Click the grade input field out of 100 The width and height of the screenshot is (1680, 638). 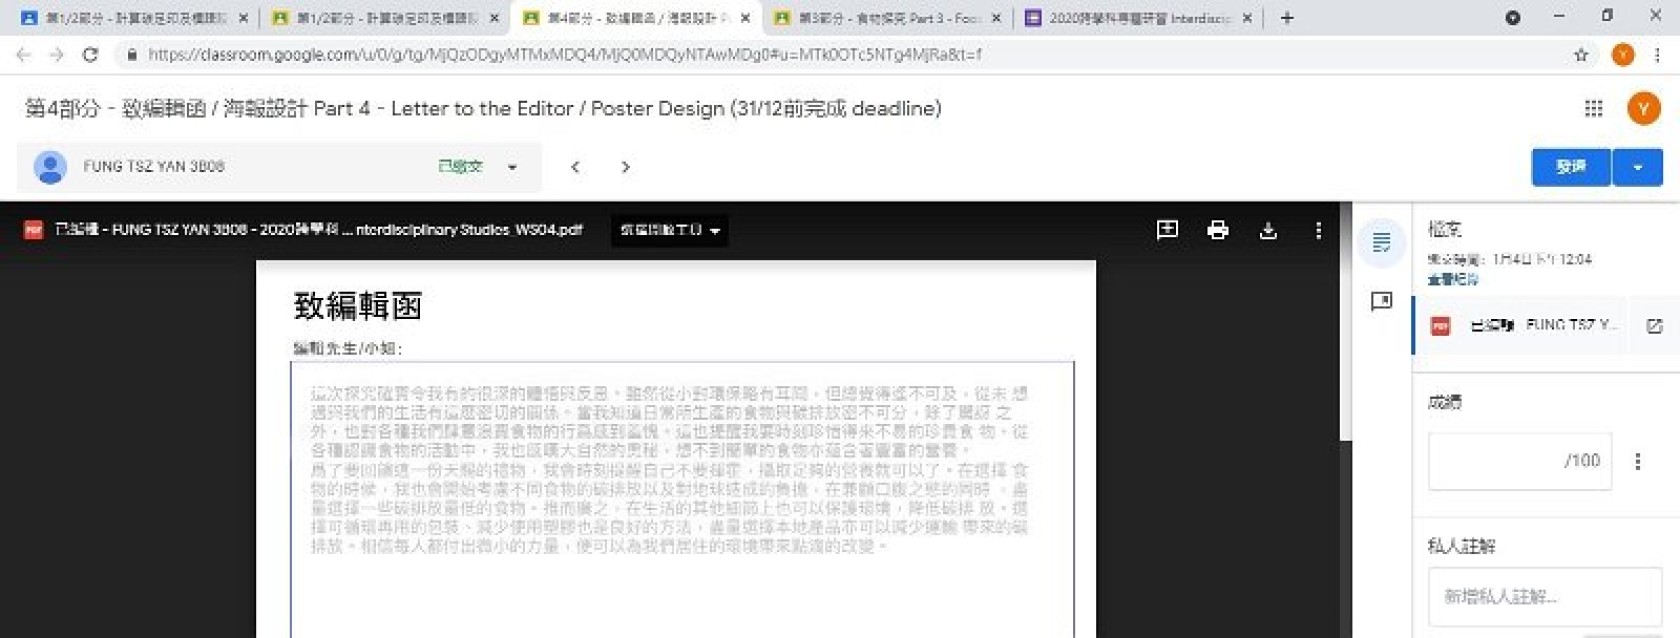point(1518,461)
